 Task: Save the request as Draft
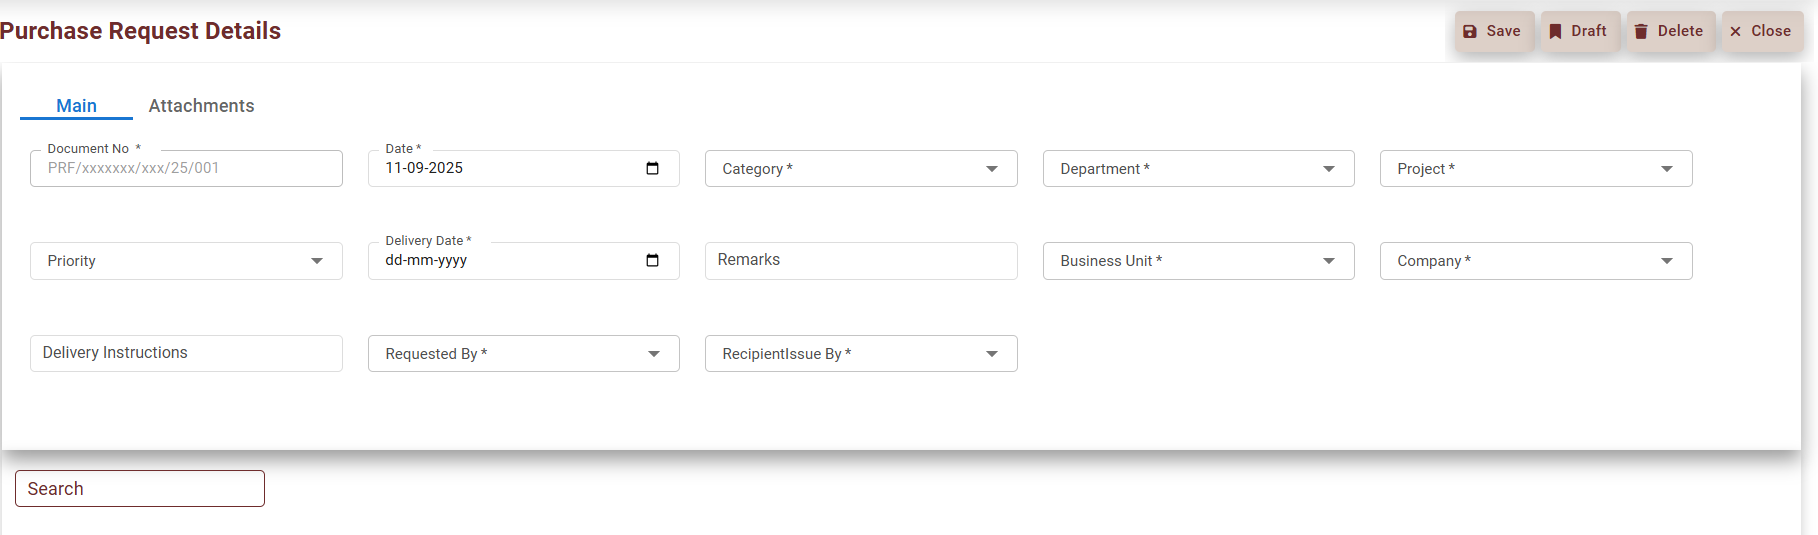[1579, 31]
